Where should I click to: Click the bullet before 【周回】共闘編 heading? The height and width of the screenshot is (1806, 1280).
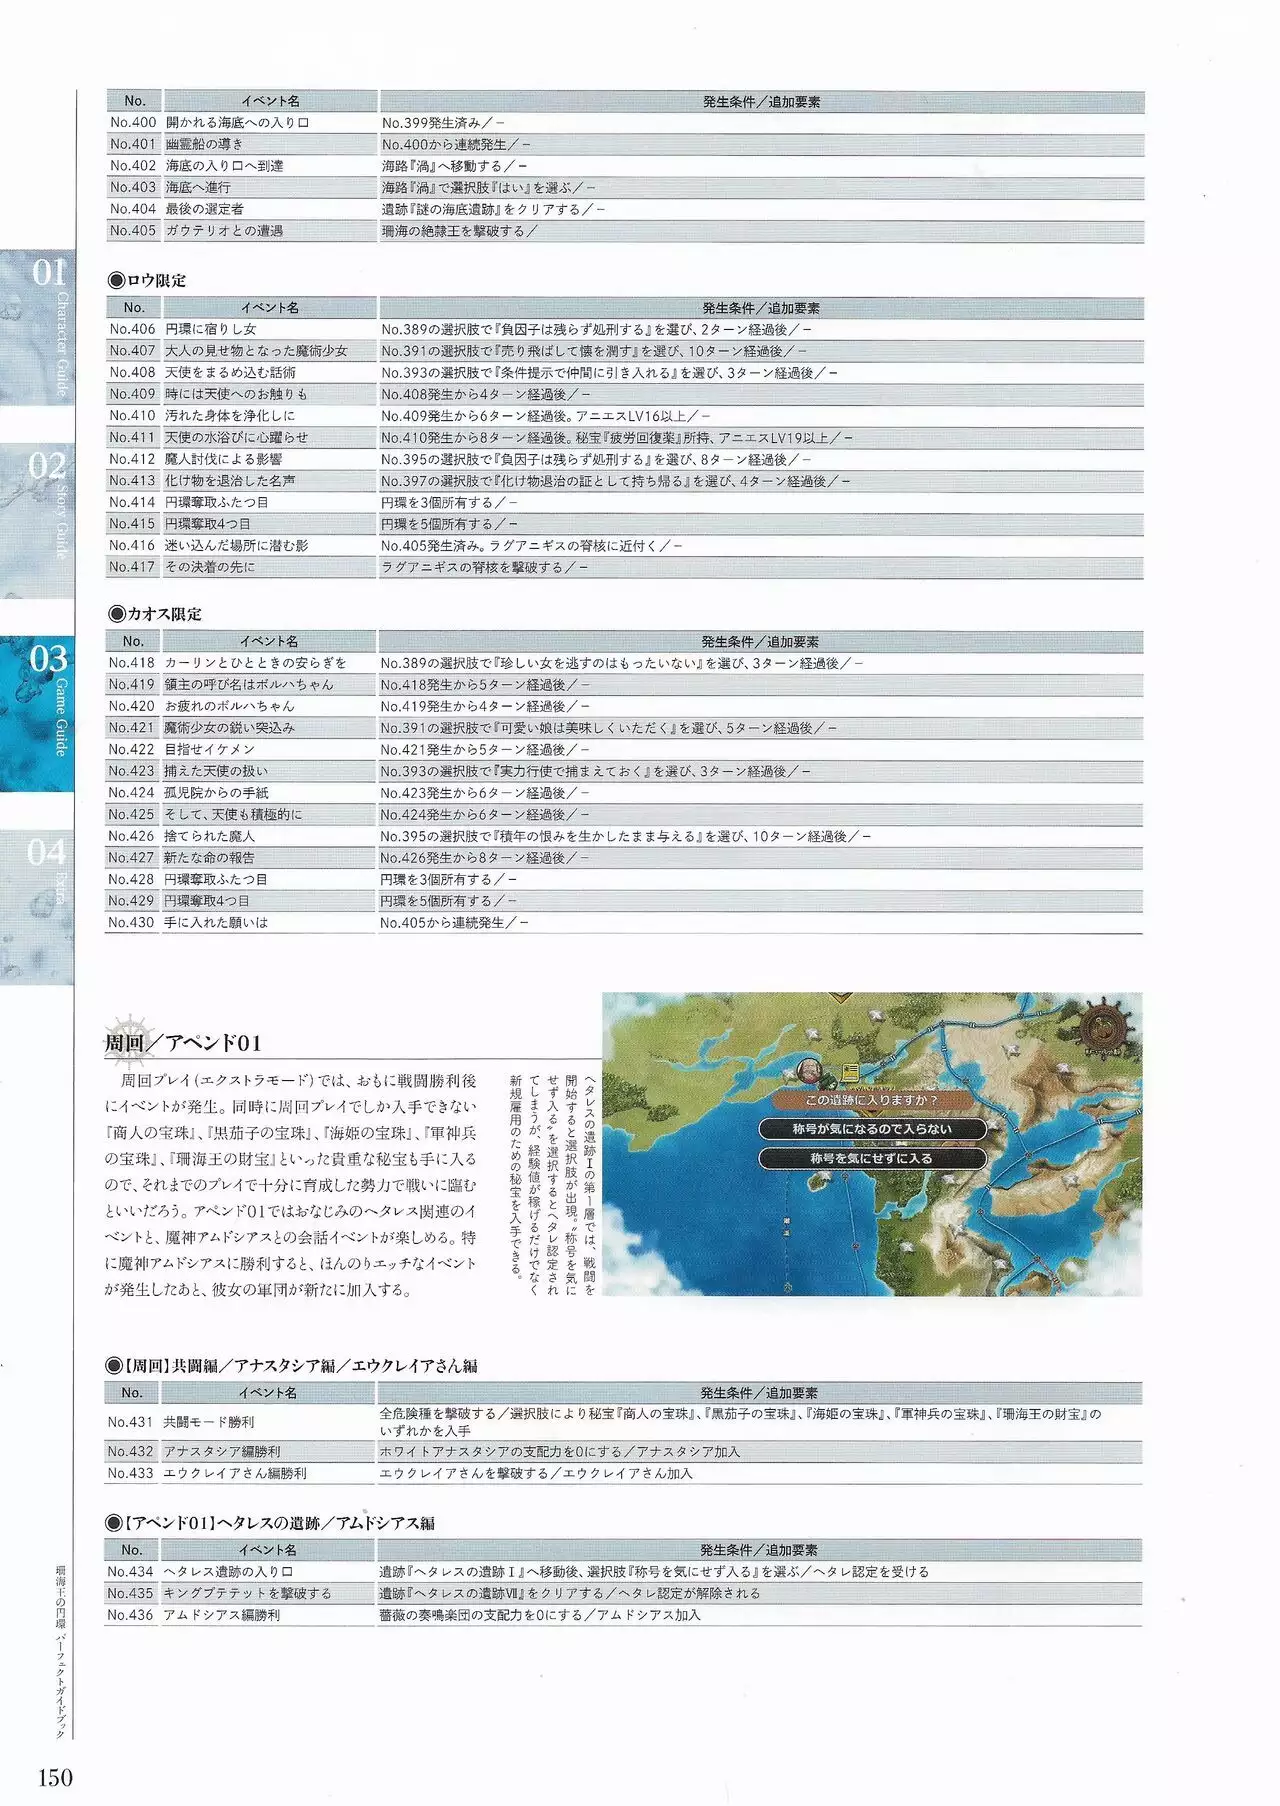pyautogui.click(x=114, y=1366)
